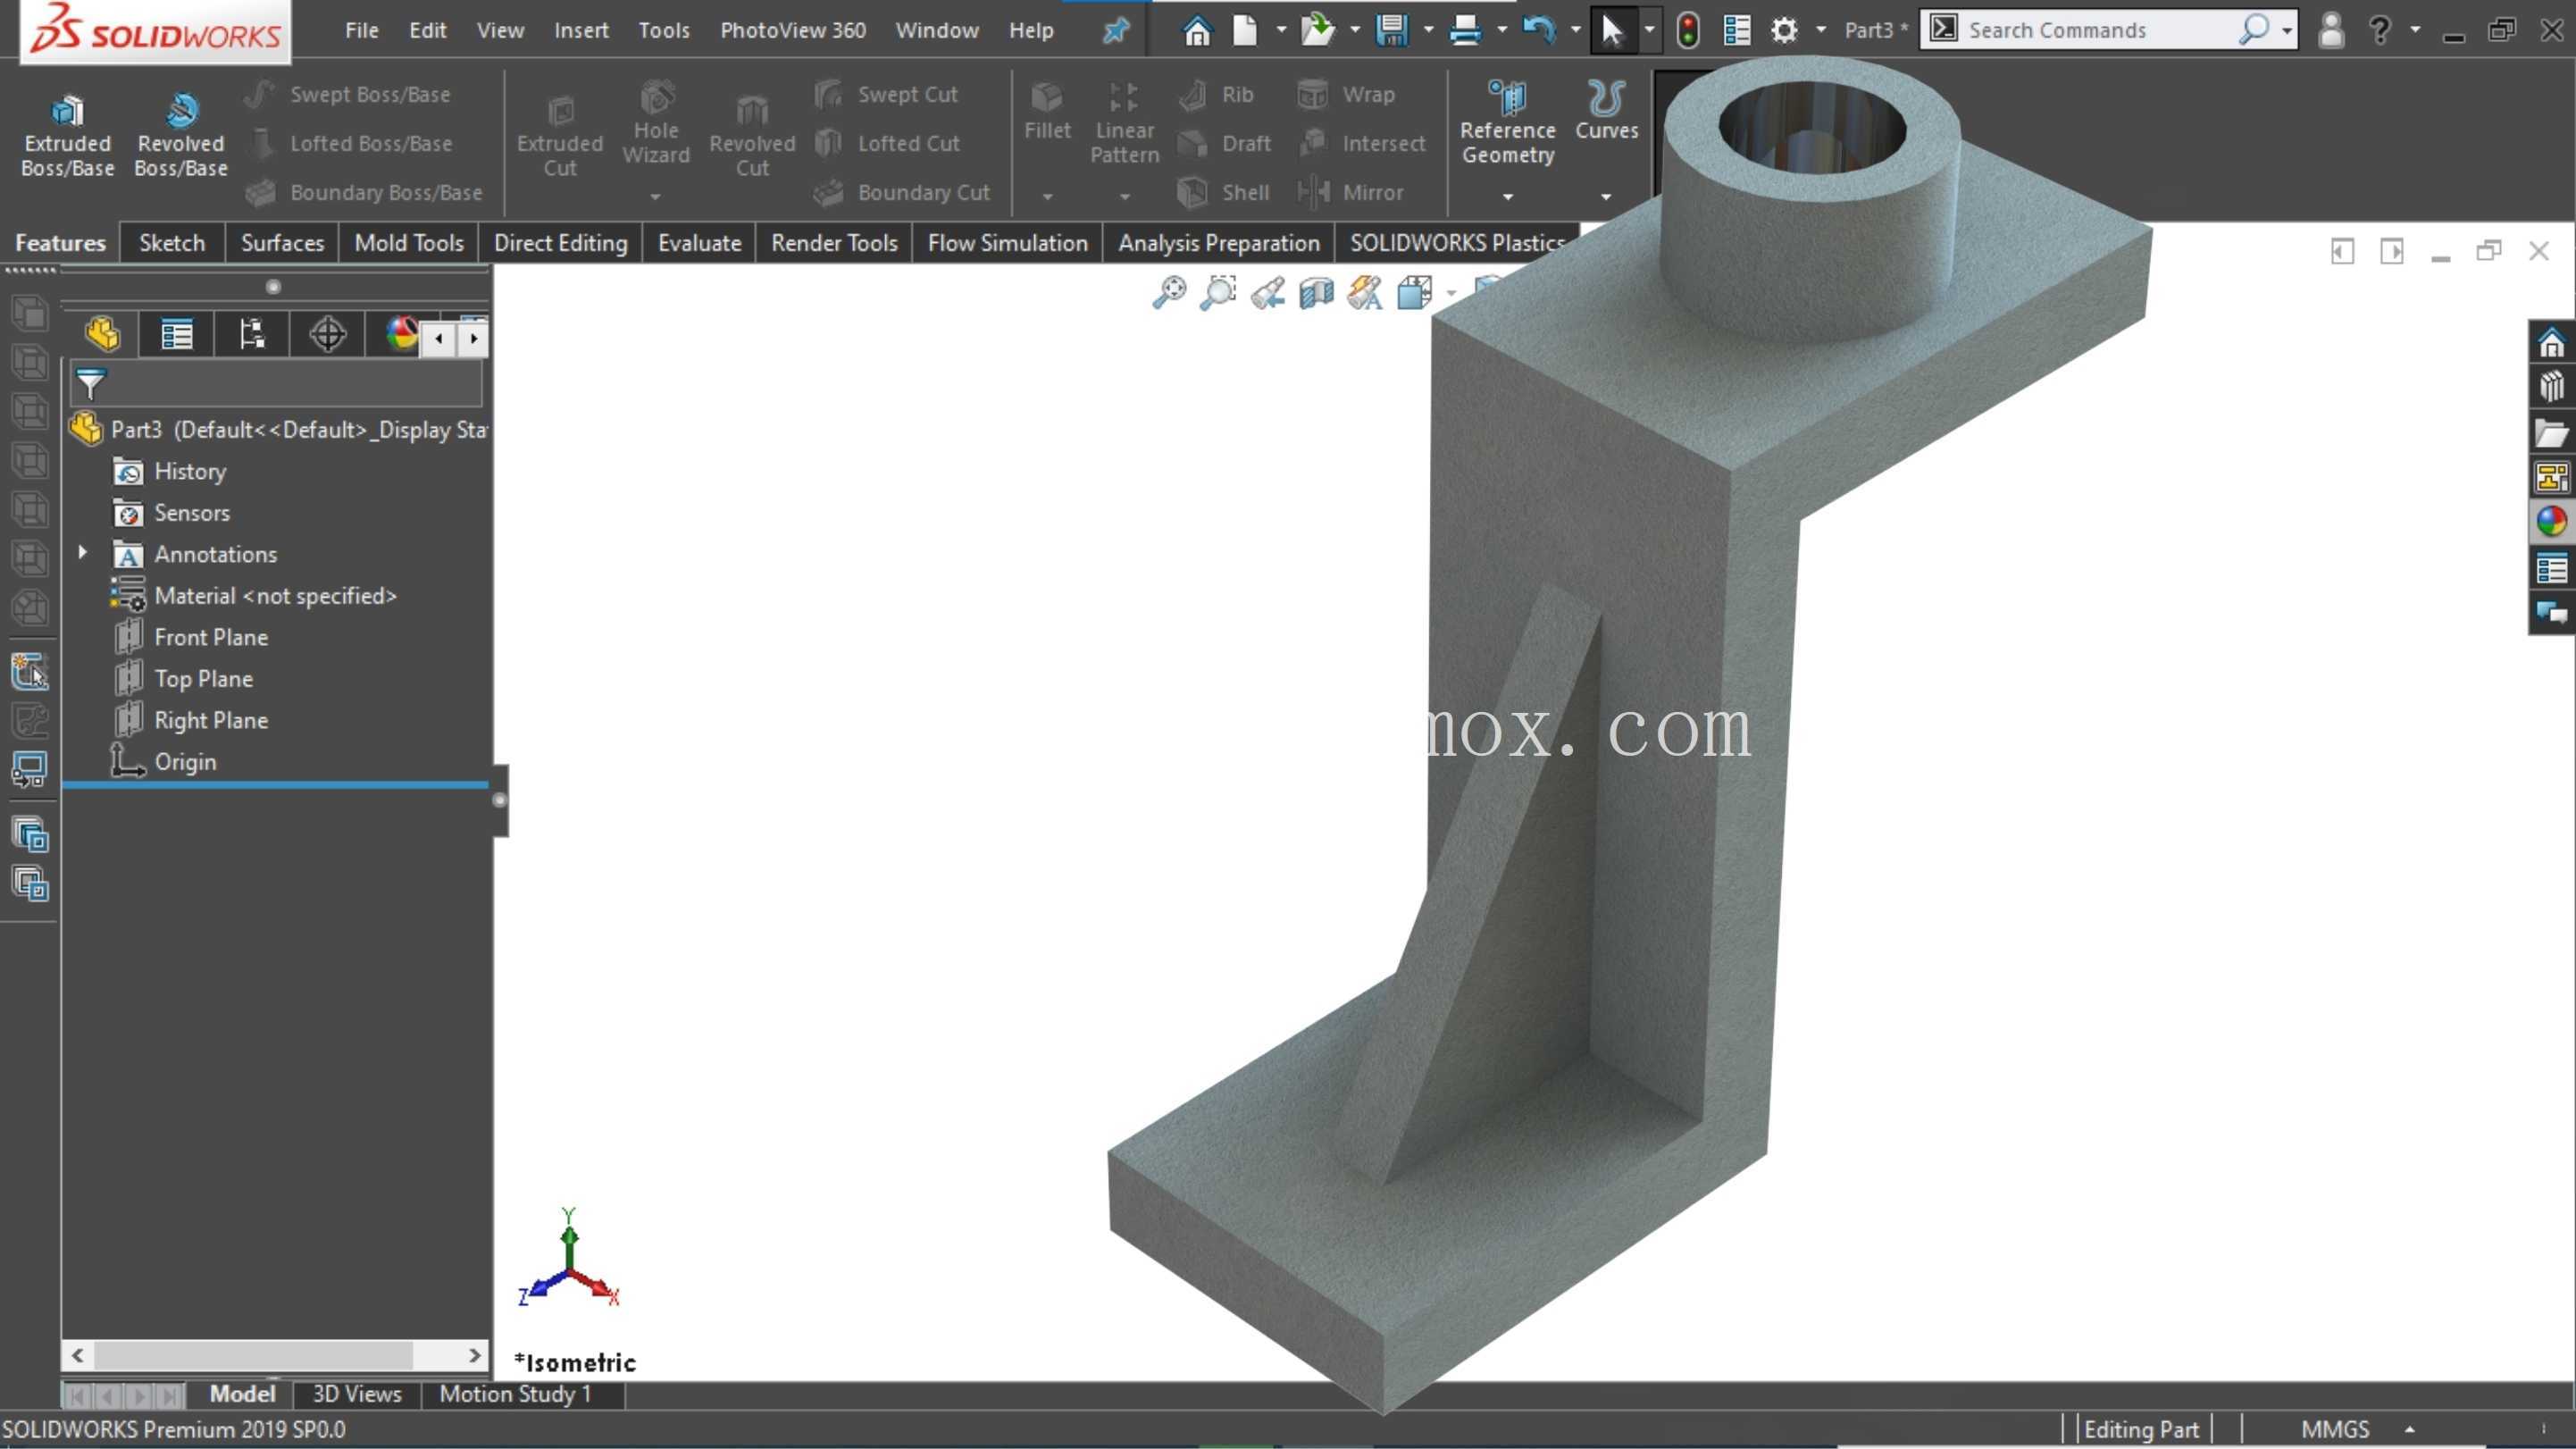Switch to the Render Tools tab
Screen dimensions: 2576x1449
pyautogui.click(x=834, y=243)
